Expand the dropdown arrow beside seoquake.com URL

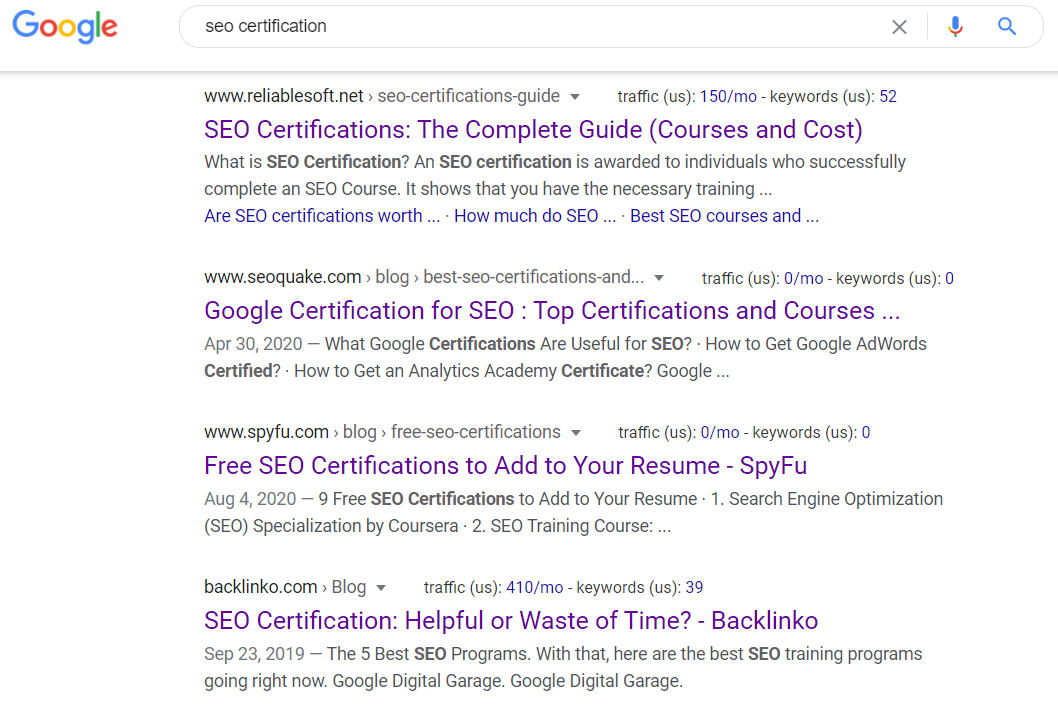click(x=659, y=278)
